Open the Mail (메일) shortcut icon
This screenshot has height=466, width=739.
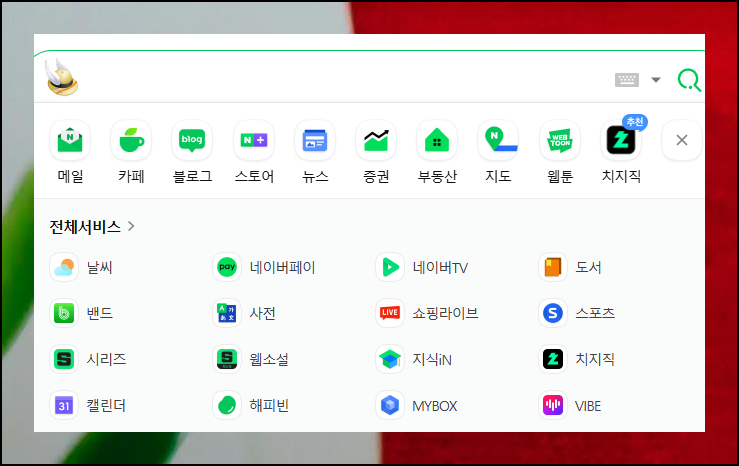coord(70,140)
